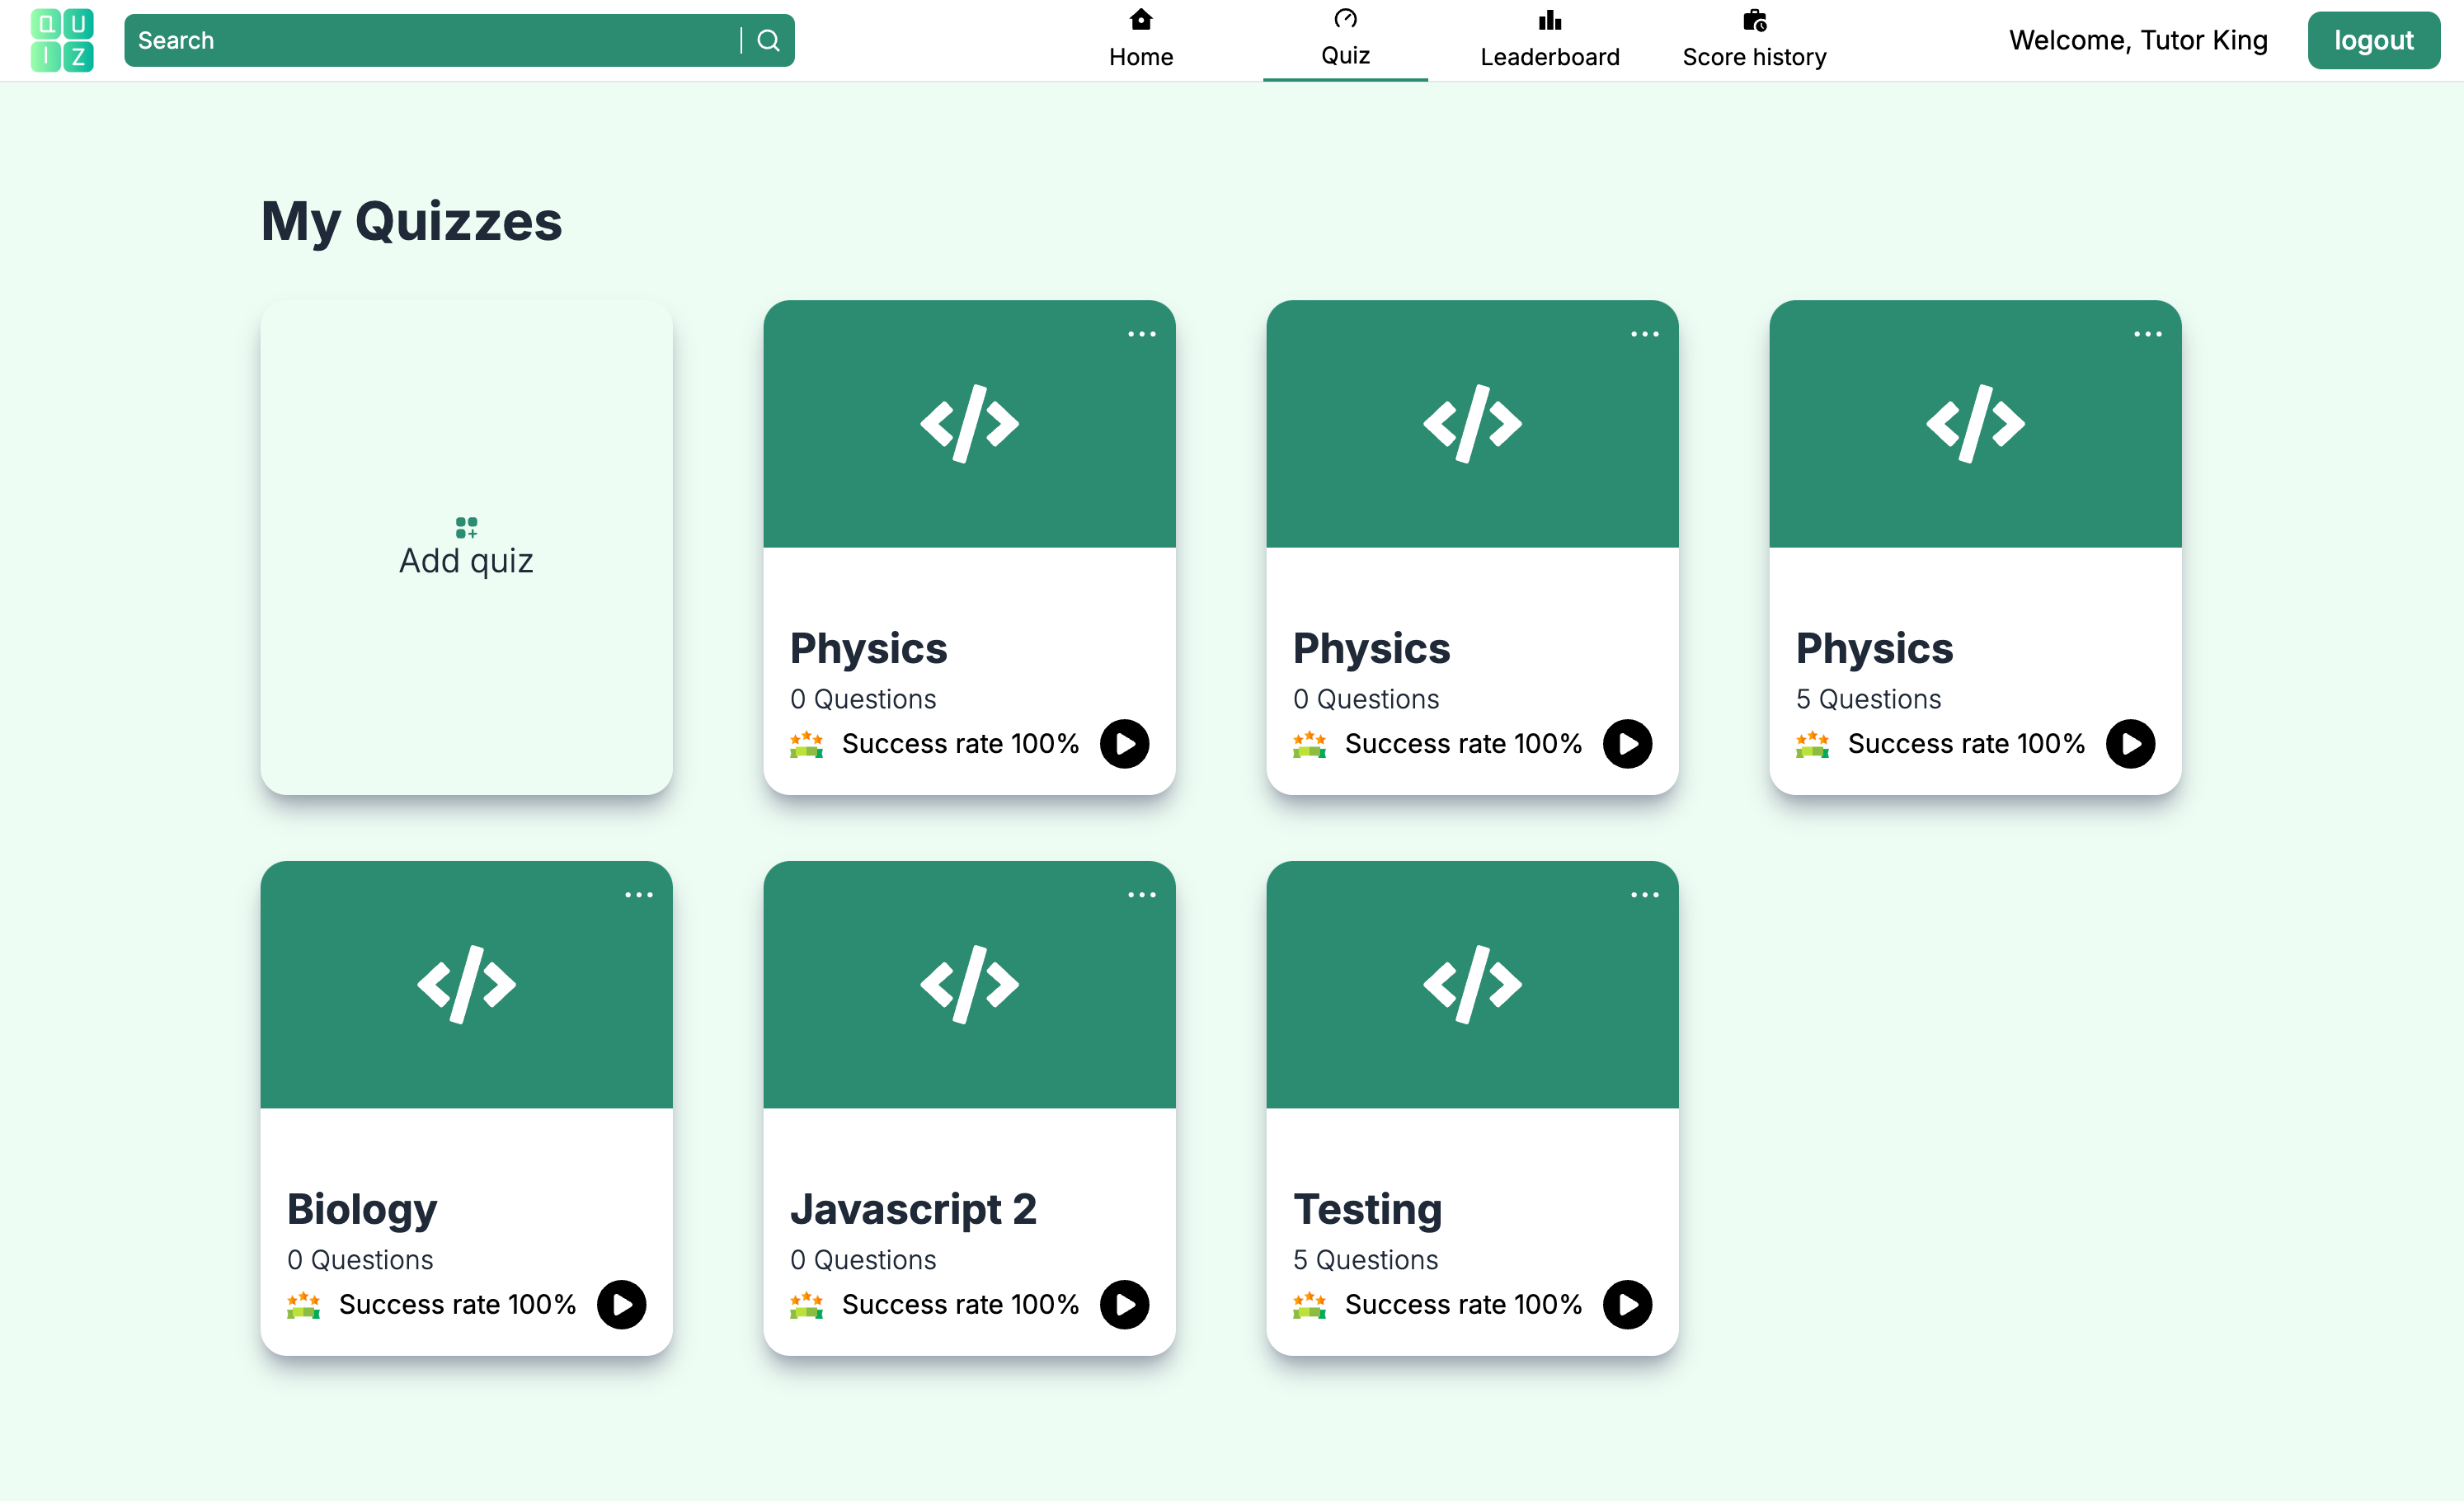
Task: Click the search magnifier icon
Action: 767,41
